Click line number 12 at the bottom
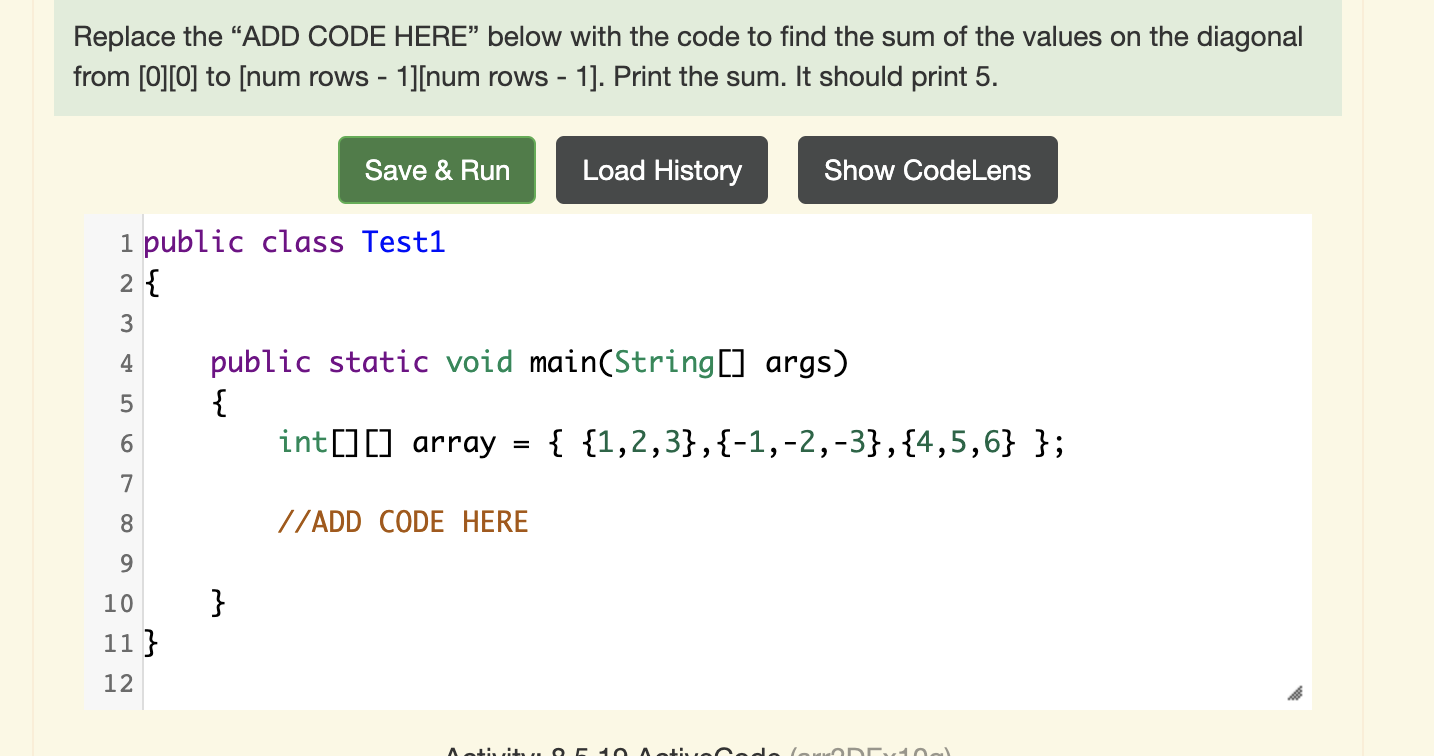 [x=120, y=682]
